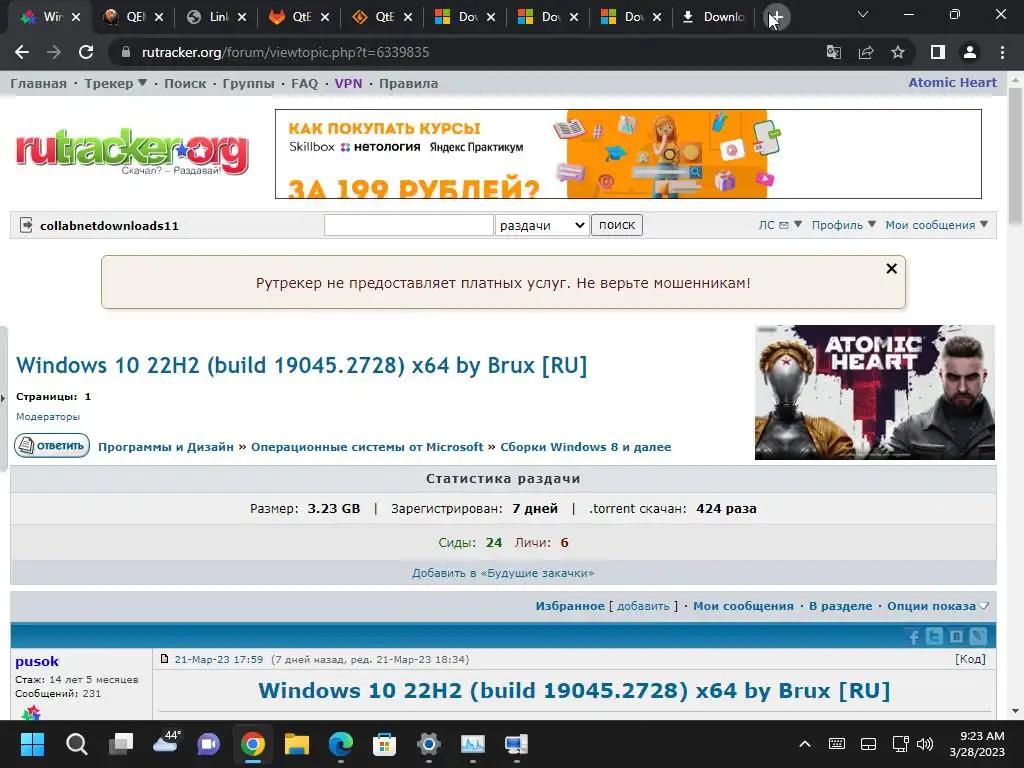The width and height of the screenshot is (1024, 768).
Task: Open the Chat app on taskbar
Action: (209, 744)
